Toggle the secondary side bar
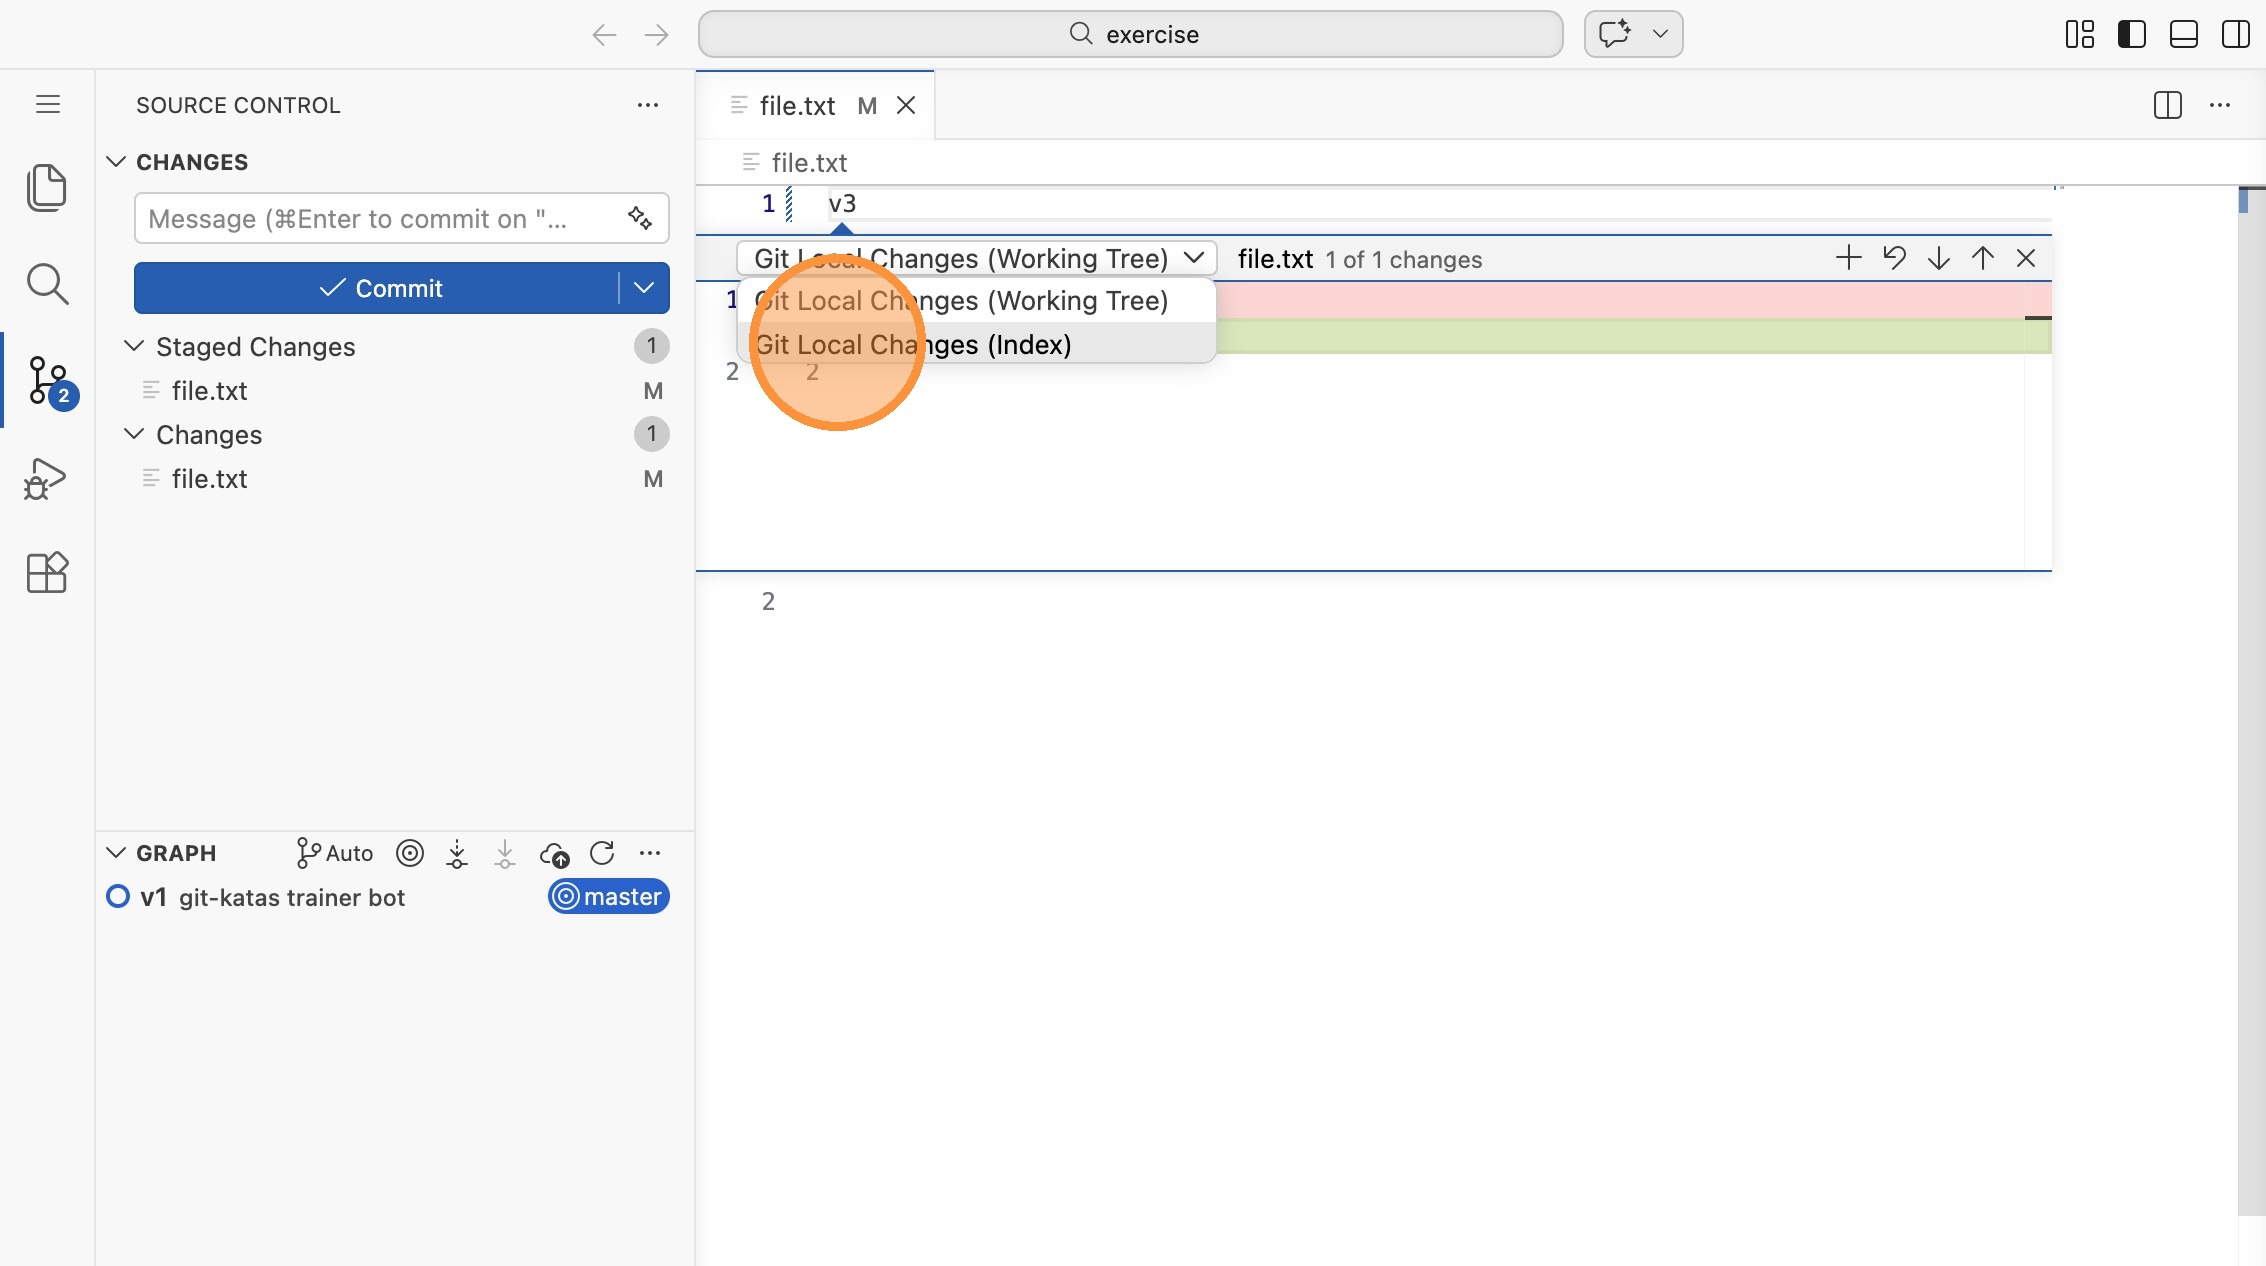This screenshot has width=2266, height=1266. click(x=2235, y=34)
